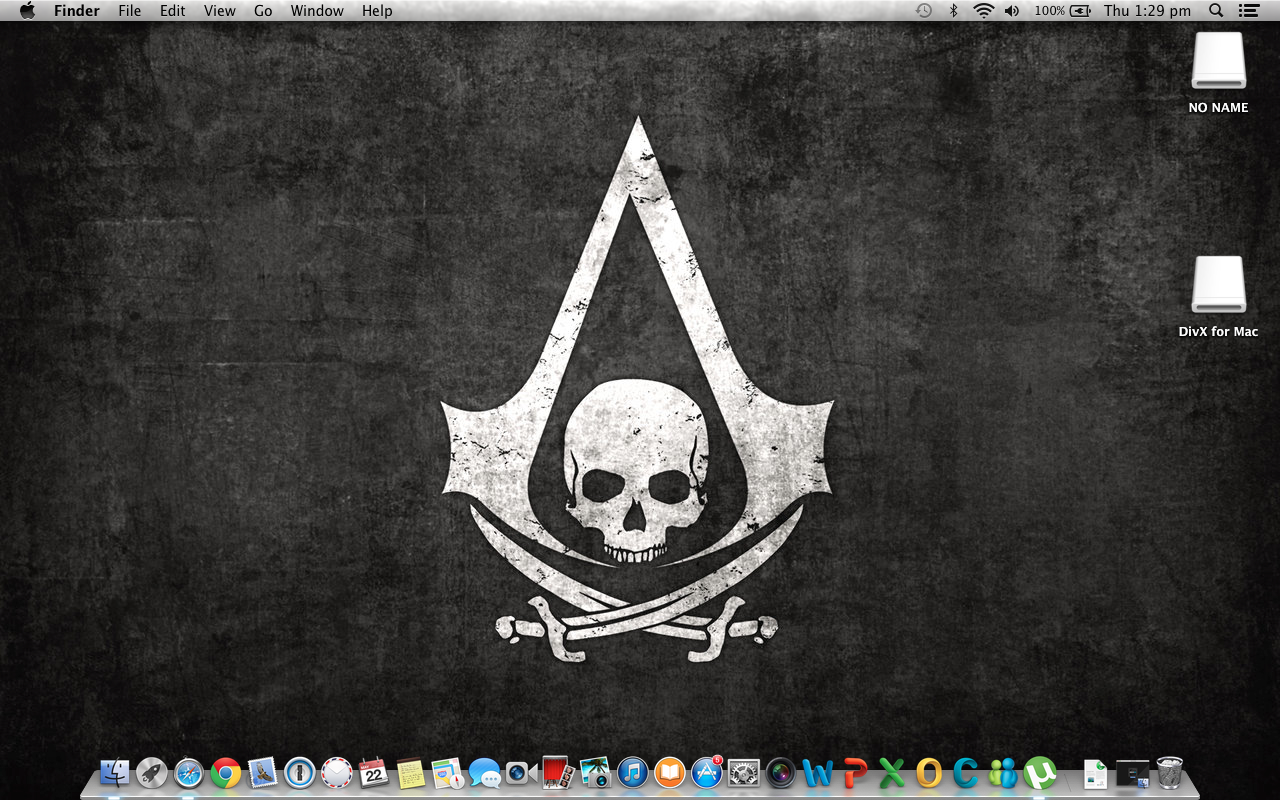Viewport: 1280px width, 800px height.
Task: Click Time Machine status icon in menu bar
Action: click(924, 11)
